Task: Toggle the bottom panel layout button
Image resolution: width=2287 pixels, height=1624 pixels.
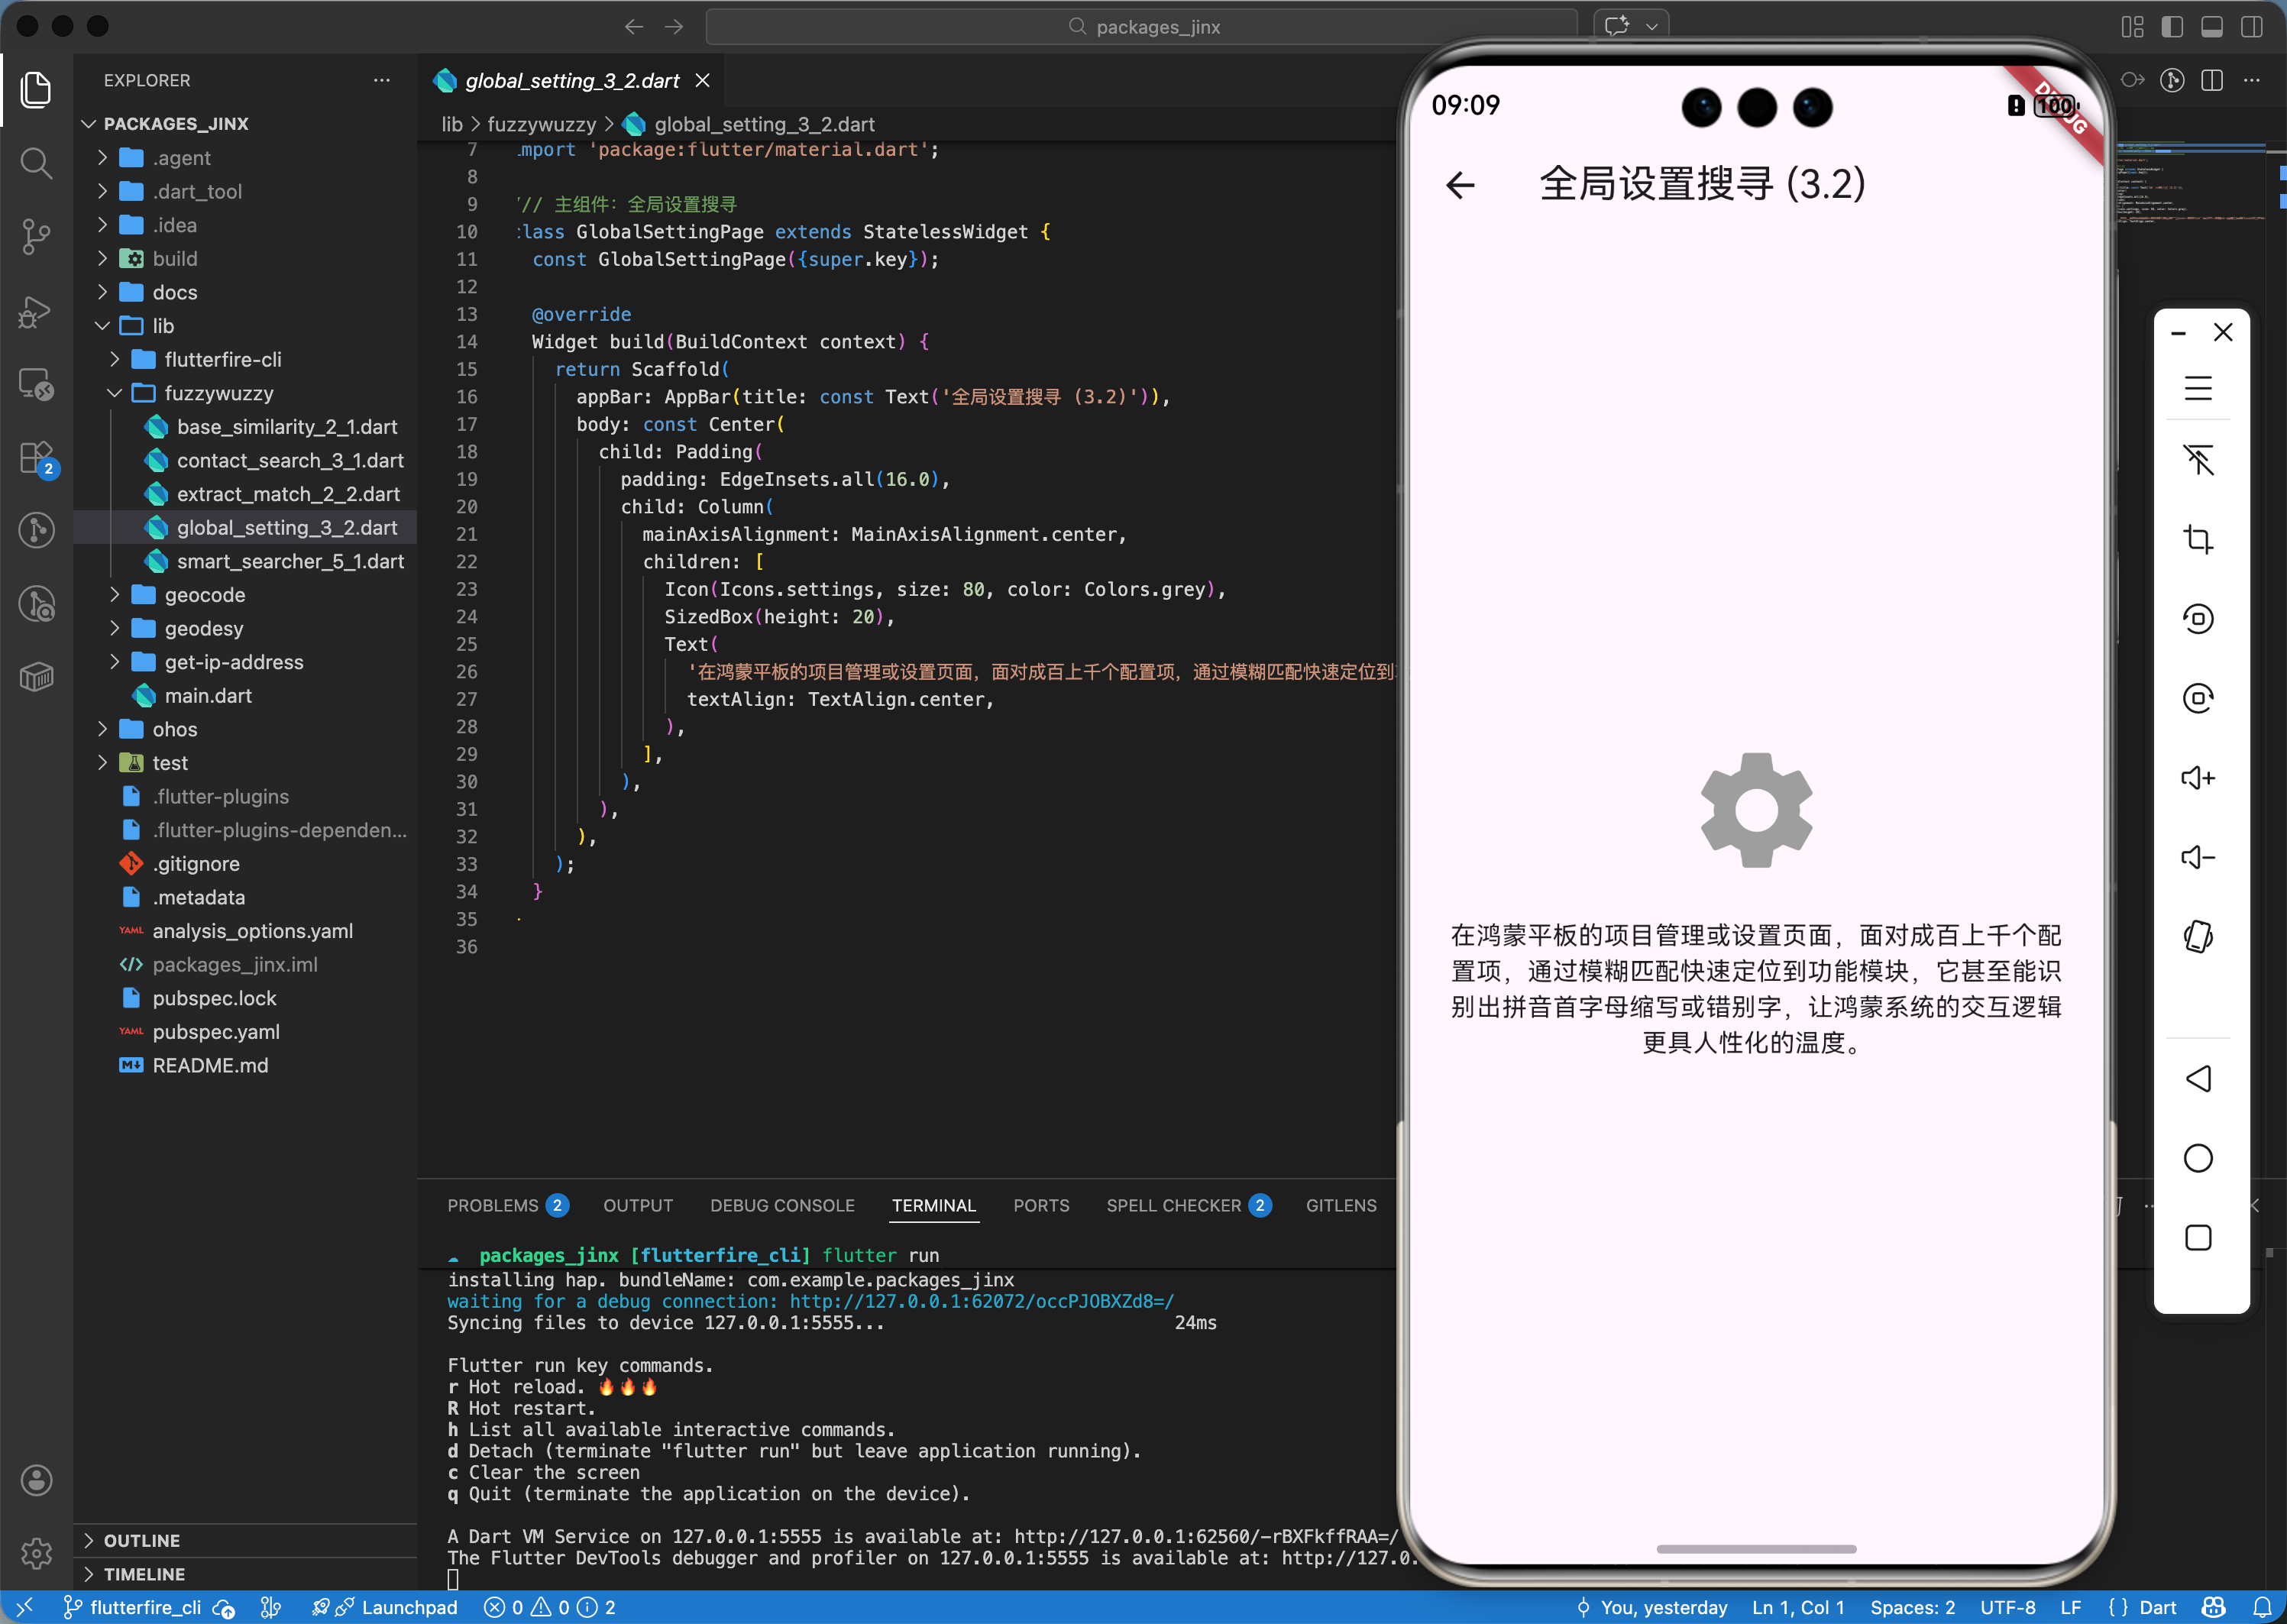Action: (2212, 27)
